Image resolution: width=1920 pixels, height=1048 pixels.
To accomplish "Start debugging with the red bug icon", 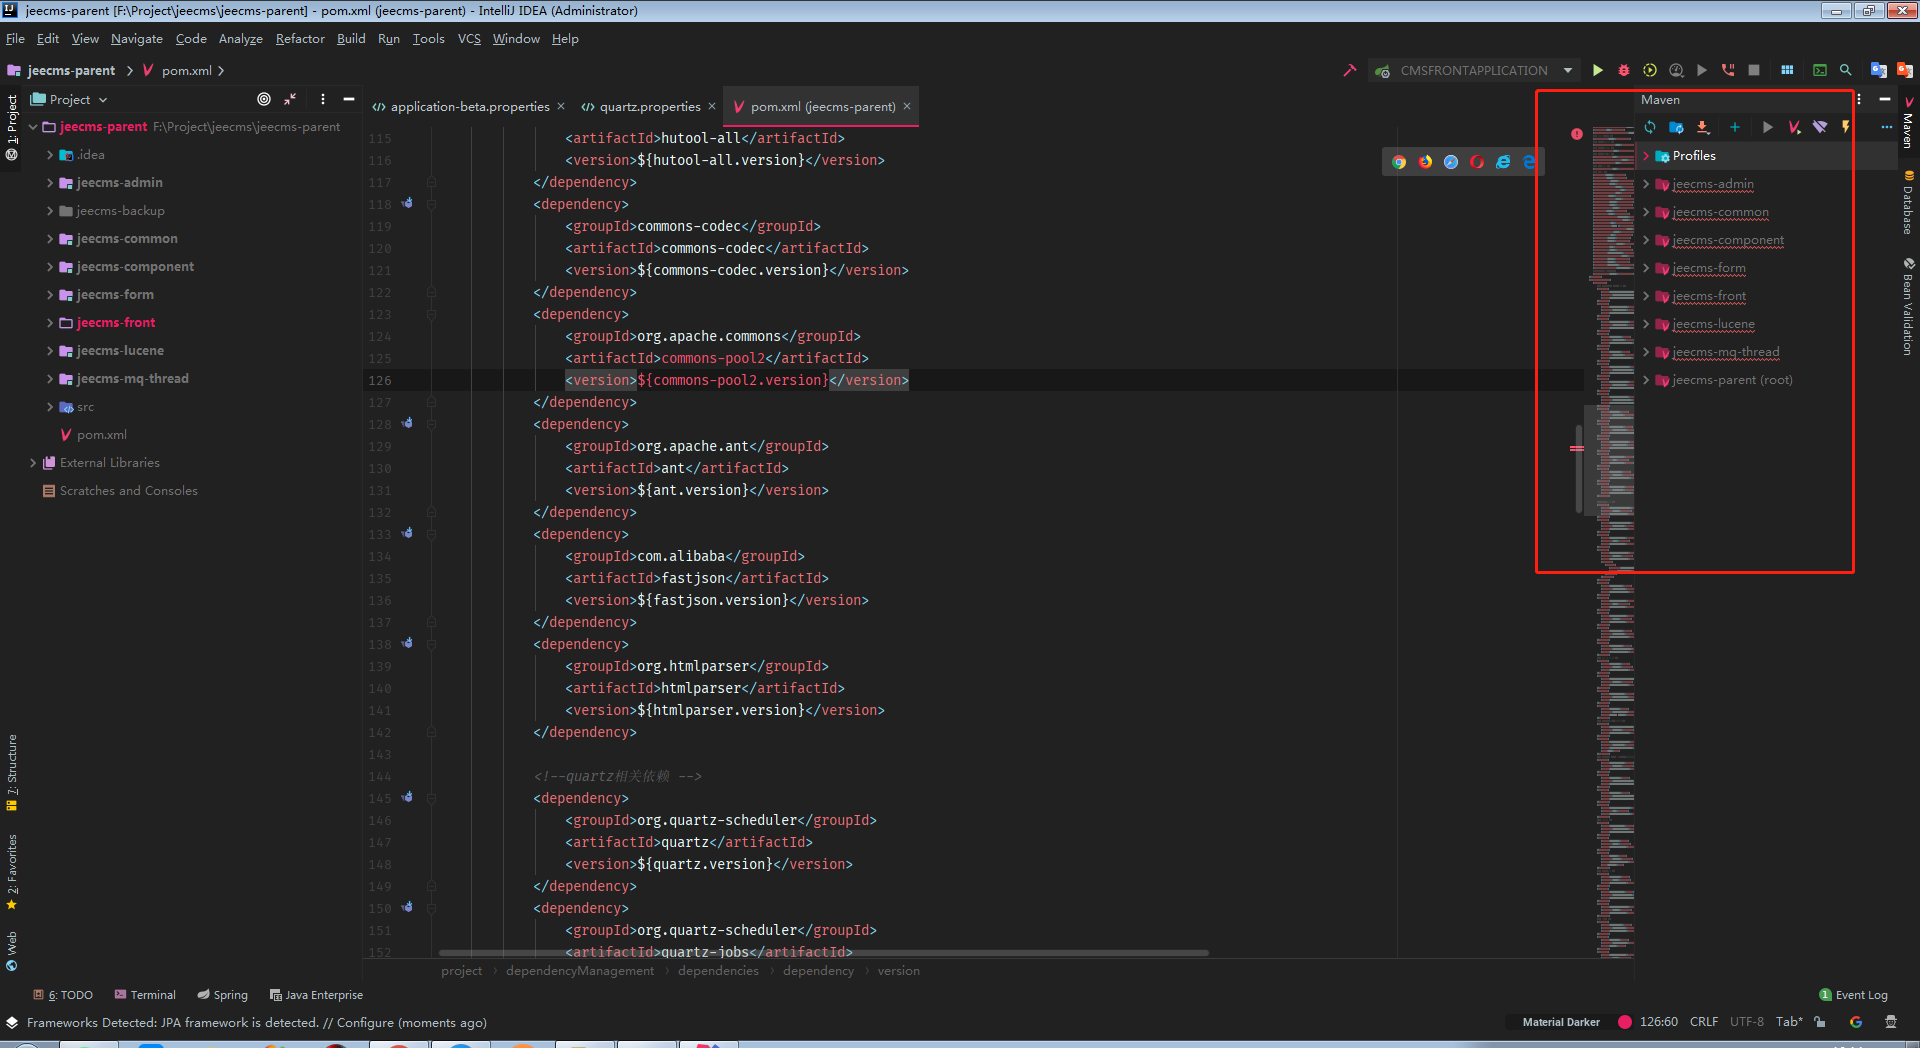I will click(1624, 70).
